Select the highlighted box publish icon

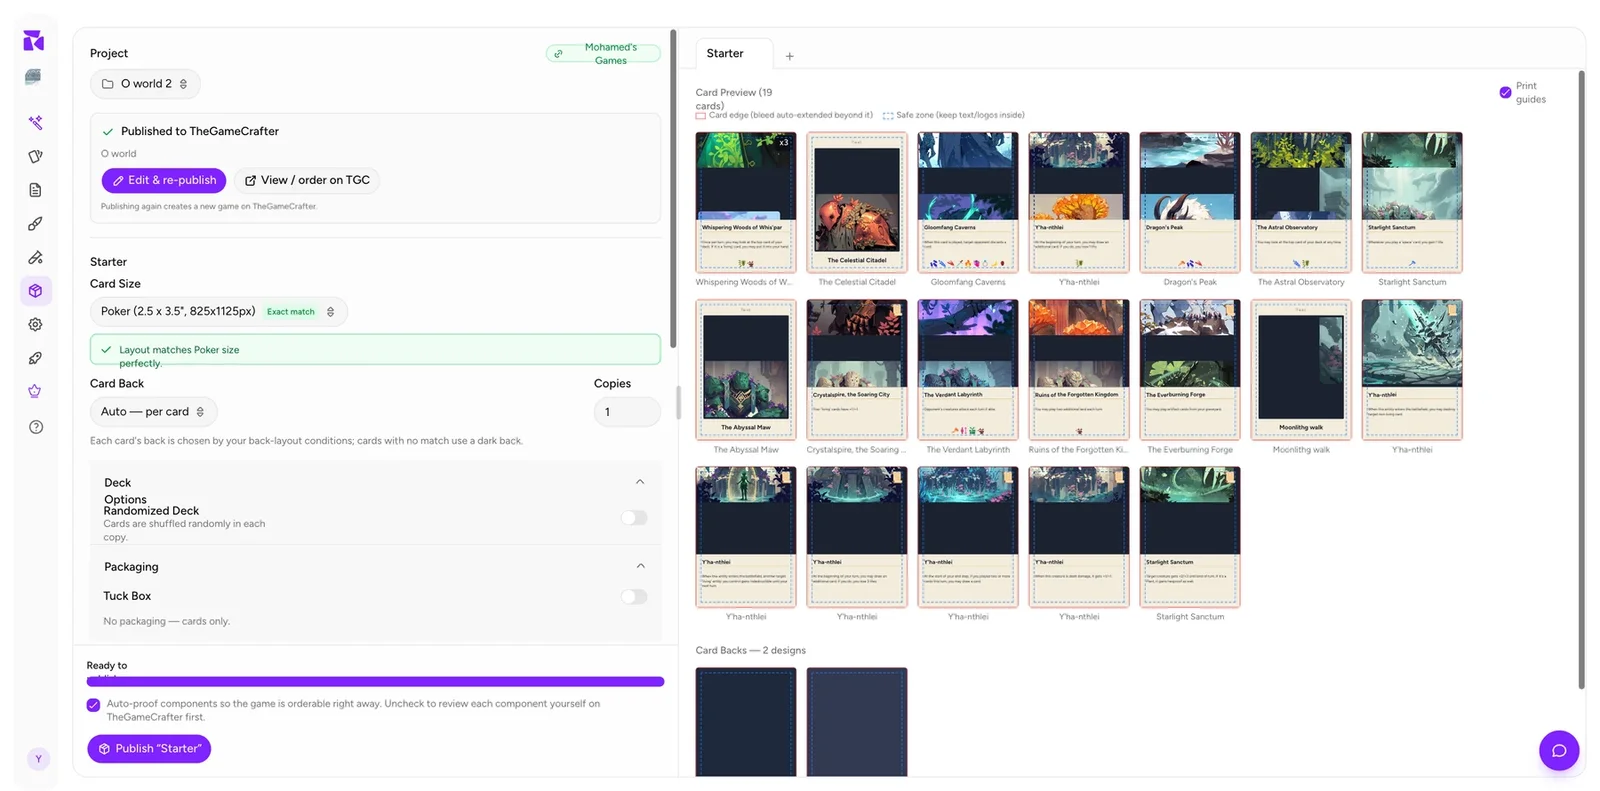pyautogui.click(x=35, y=291)
